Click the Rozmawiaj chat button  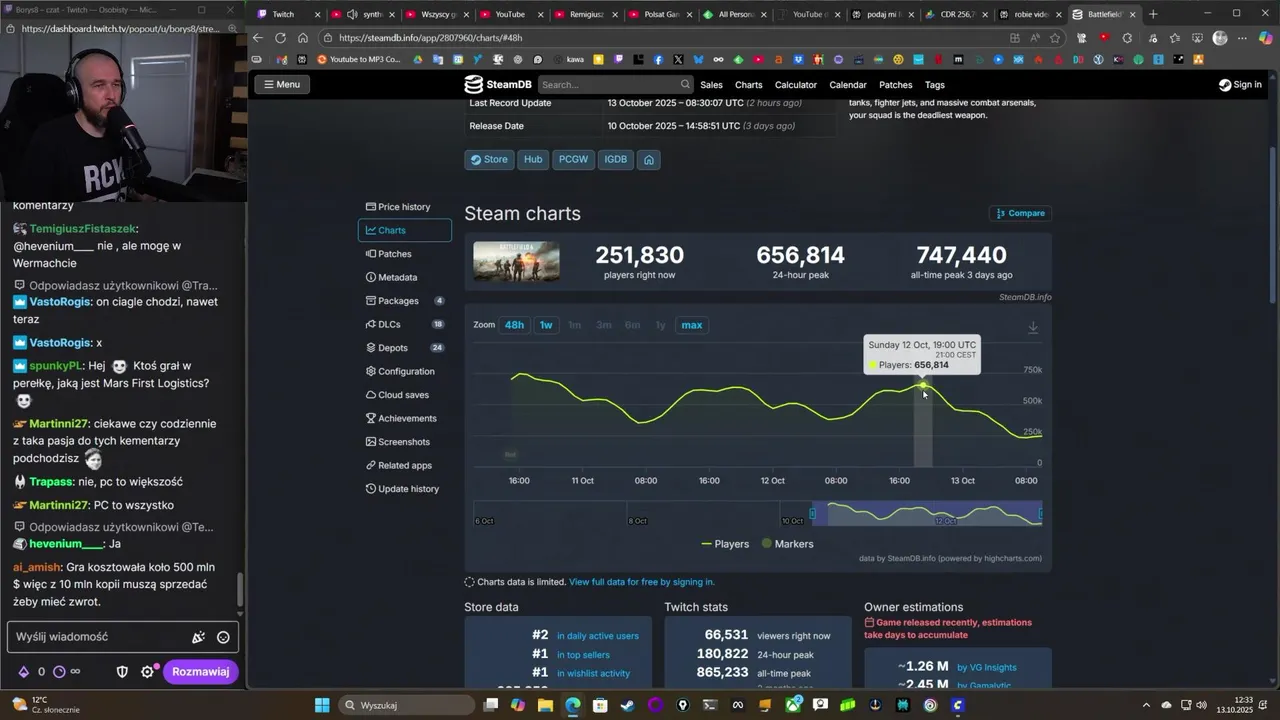pos(200,672)
